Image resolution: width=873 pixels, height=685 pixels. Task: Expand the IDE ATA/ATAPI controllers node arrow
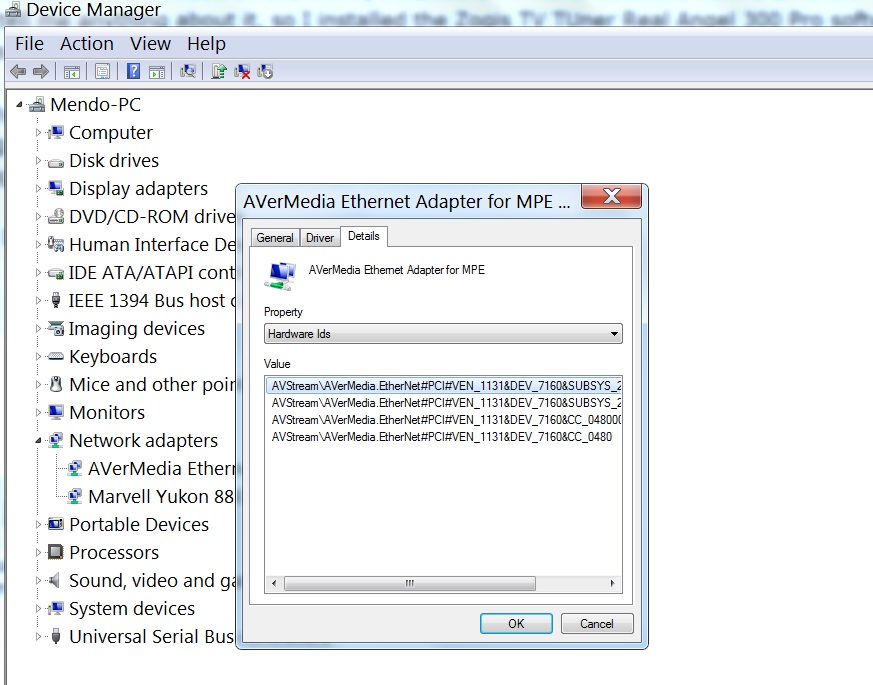38,272
